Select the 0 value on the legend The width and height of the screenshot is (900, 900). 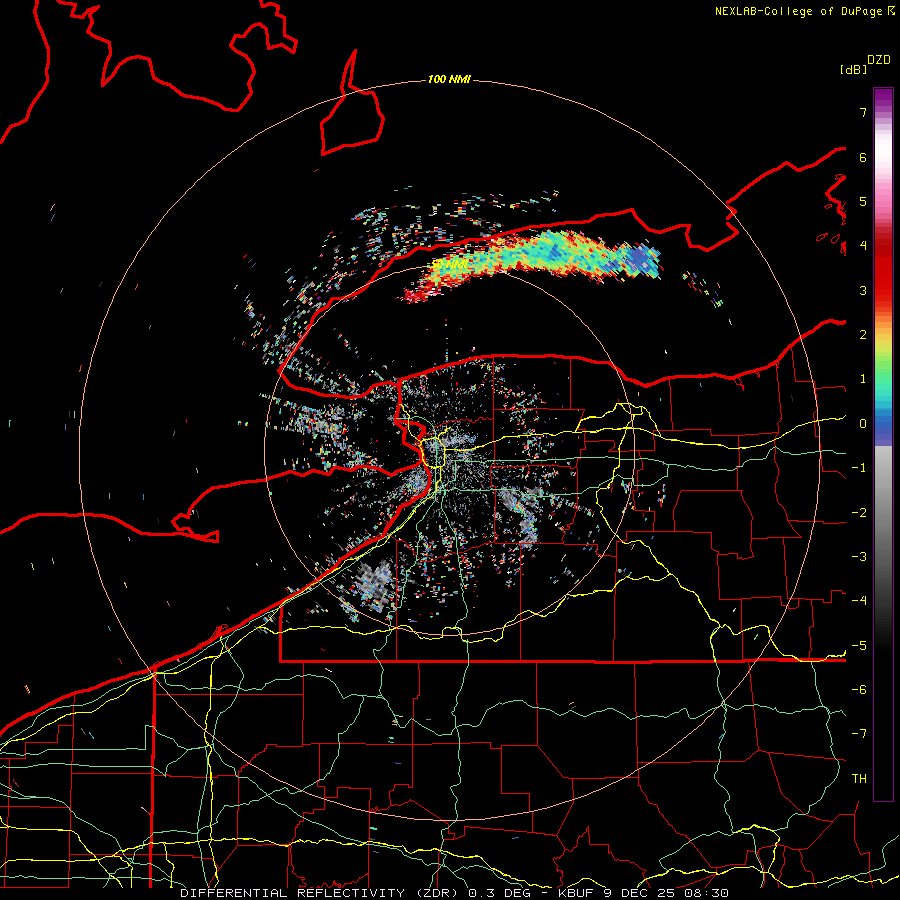(x=863, y=424)
